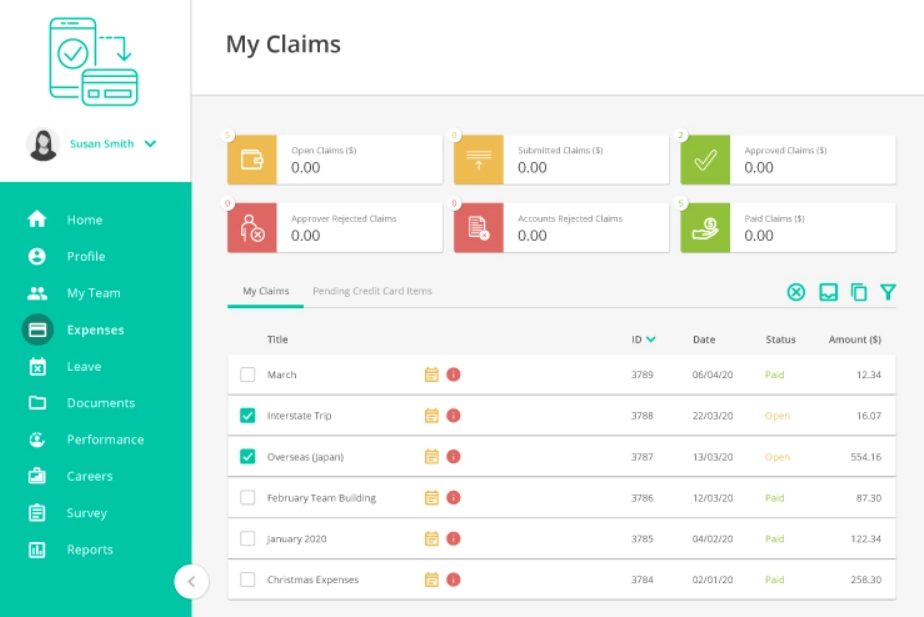
Task: Click the Profile person icon
Action: tap(37, 256)
